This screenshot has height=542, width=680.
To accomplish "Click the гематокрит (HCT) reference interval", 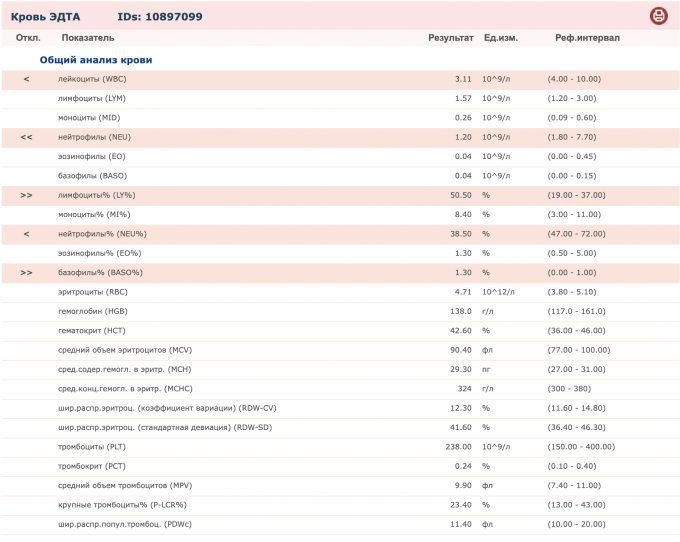I will (x=574, y=331).
